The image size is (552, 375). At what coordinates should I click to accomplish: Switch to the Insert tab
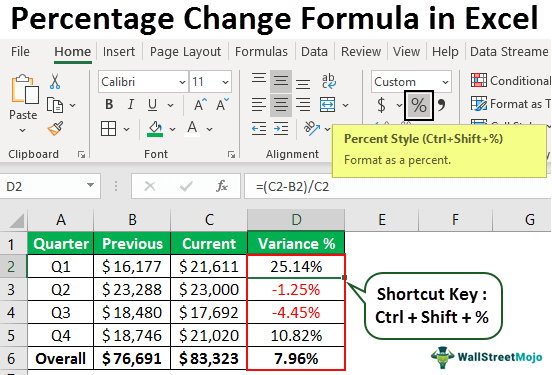point(119,52)
